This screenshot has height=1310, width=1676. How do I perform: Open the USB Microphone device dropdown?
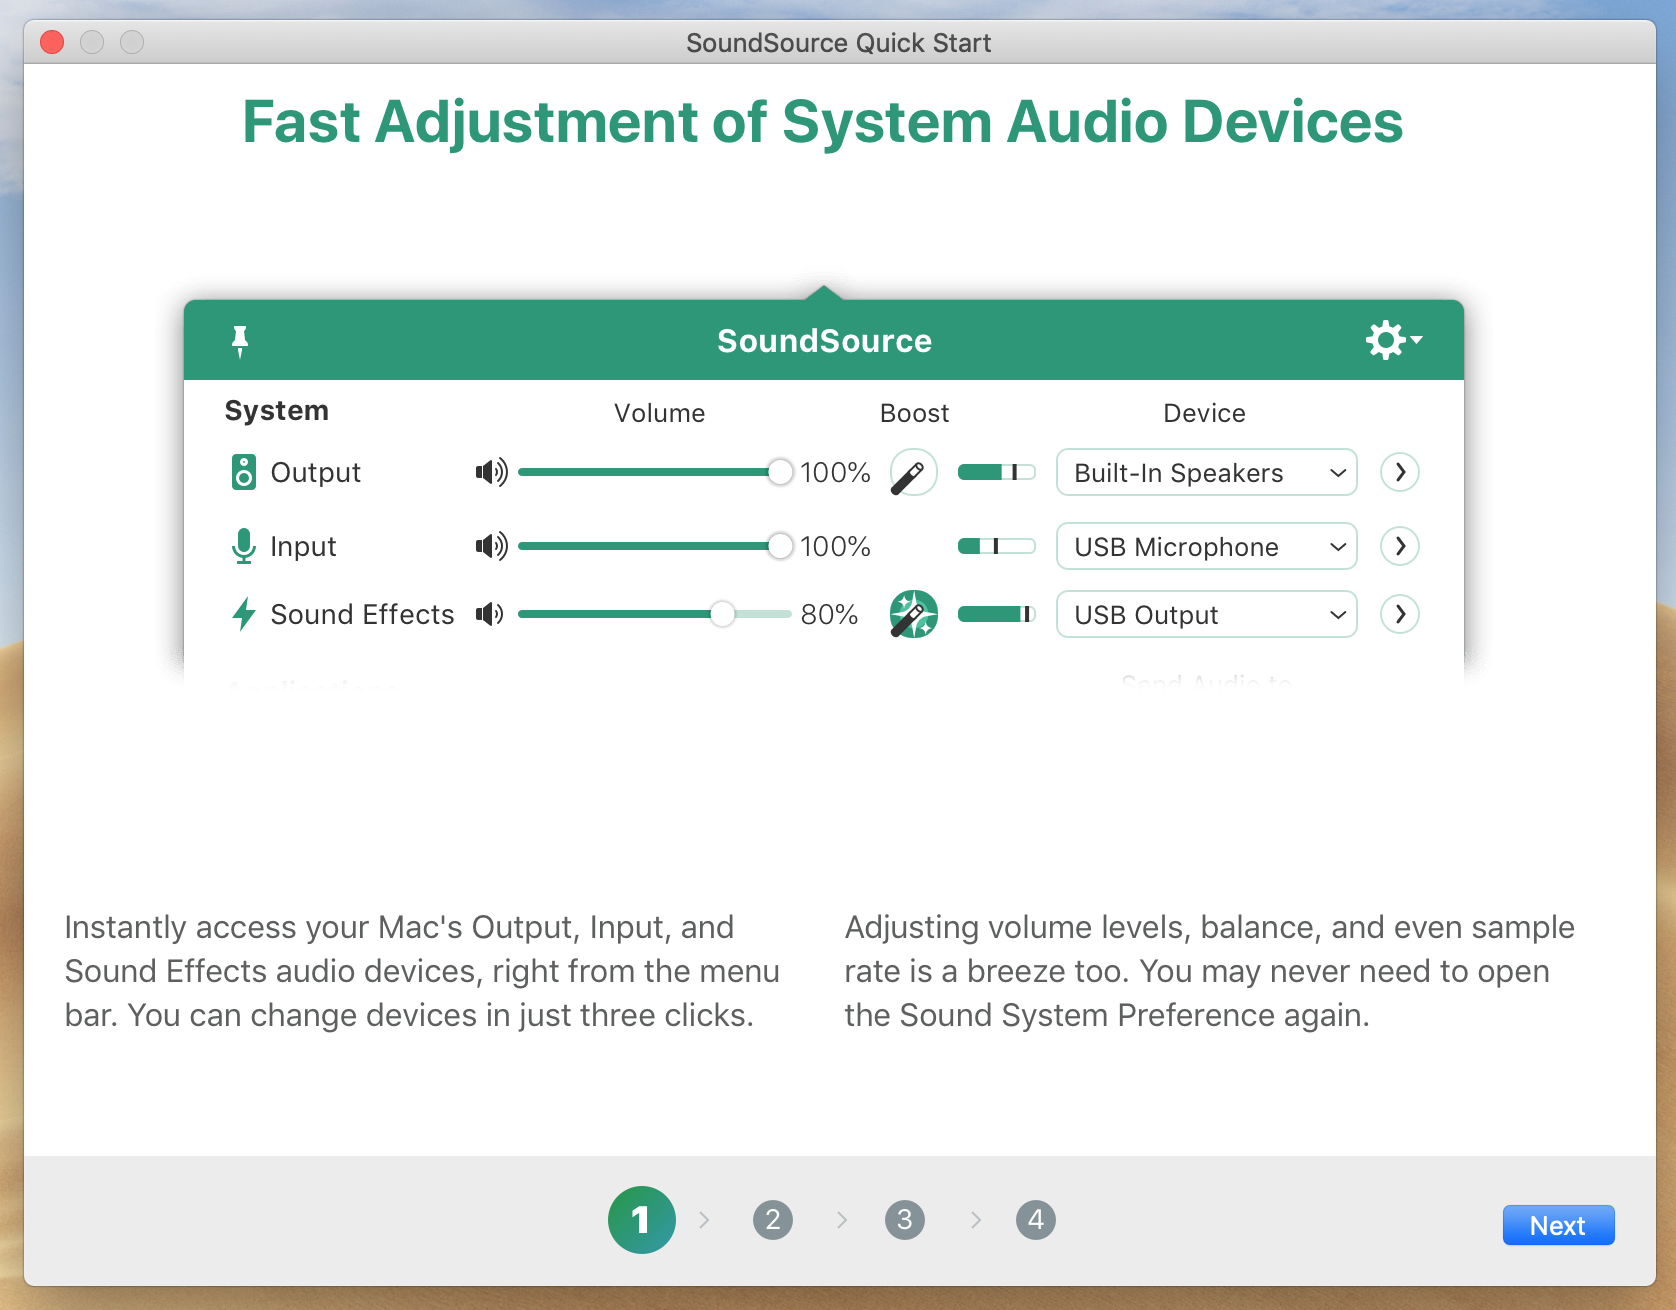(1206, 546)
